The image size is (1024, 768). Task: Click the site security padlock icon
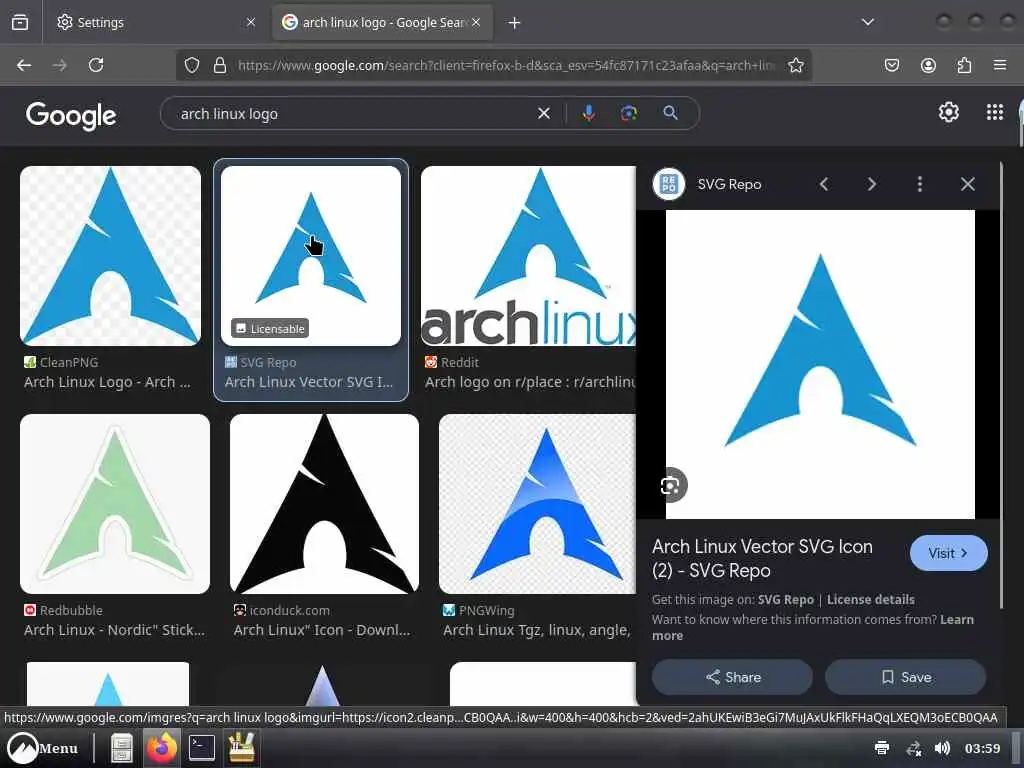point(220,65)
